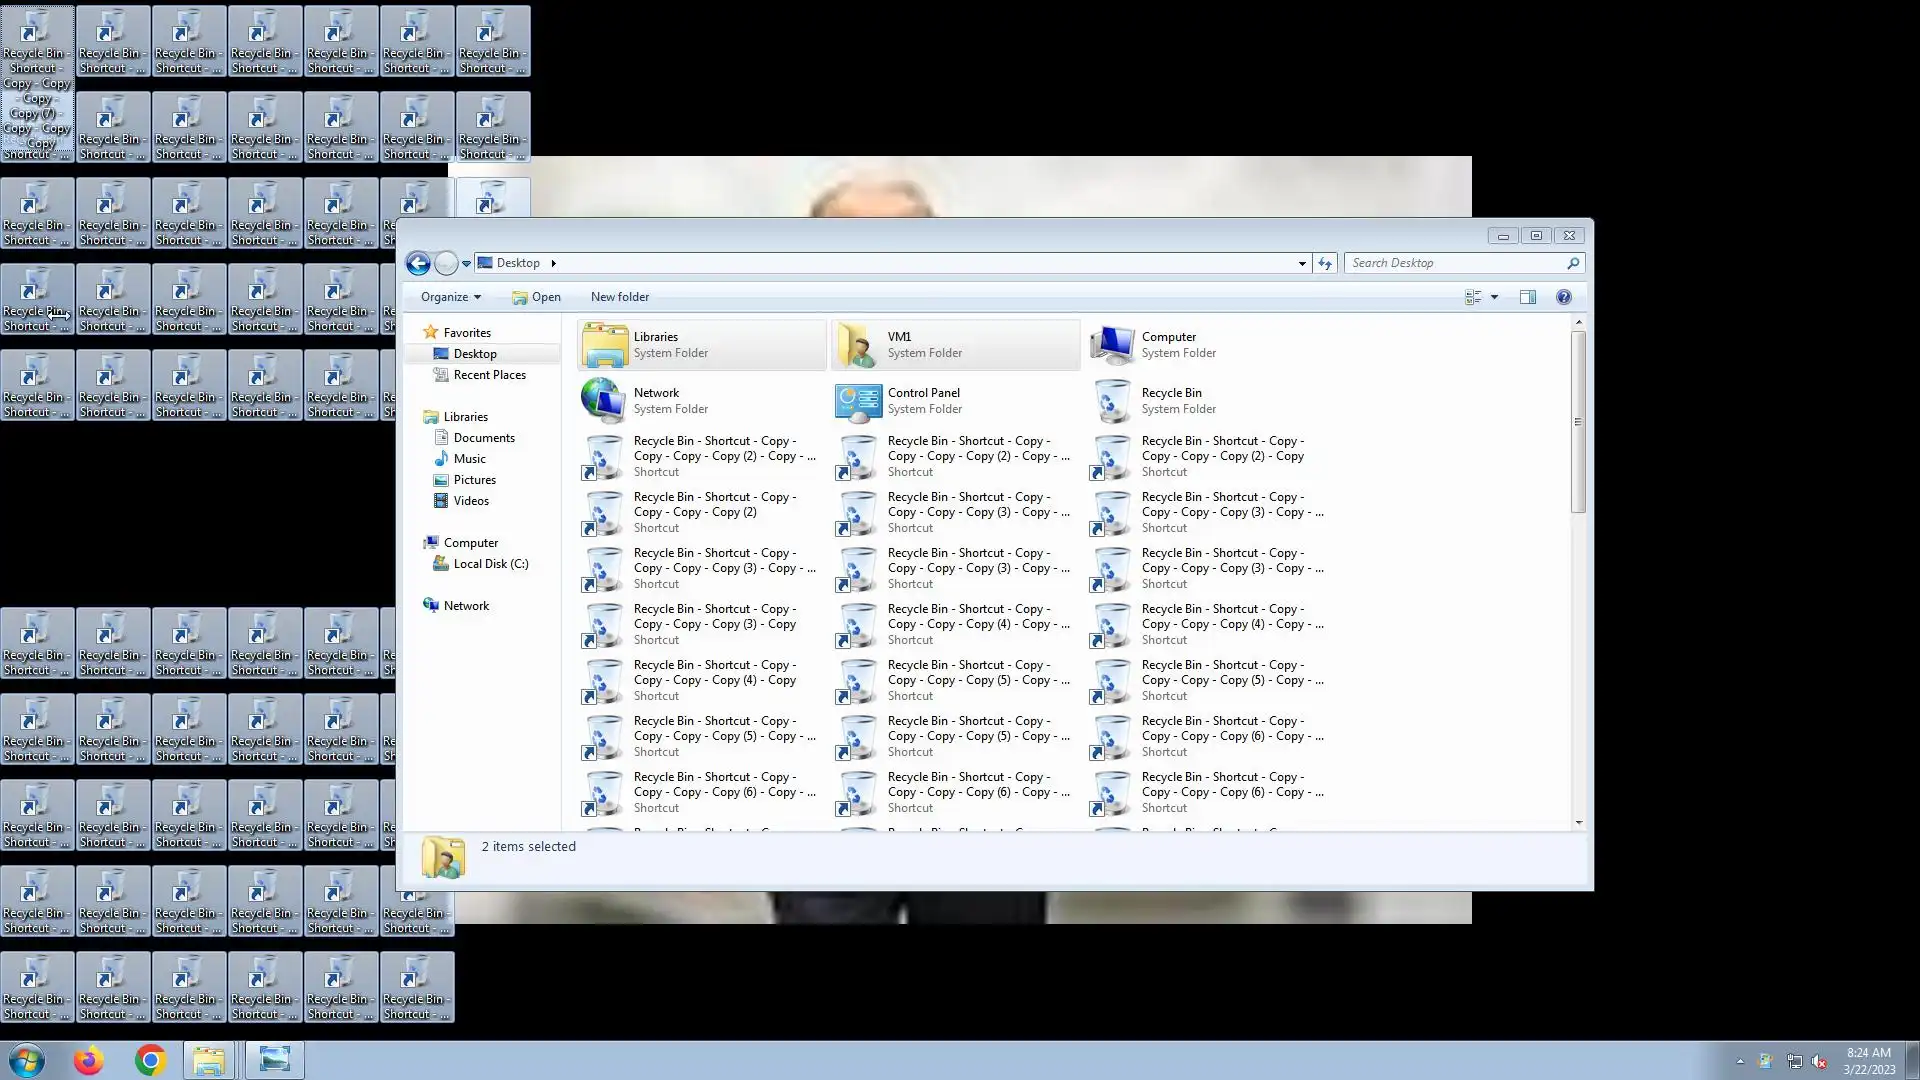Viewport: 1920px width, 1080px height.
Task: Expand the change view options arrow
Action: coord(1494,297)
